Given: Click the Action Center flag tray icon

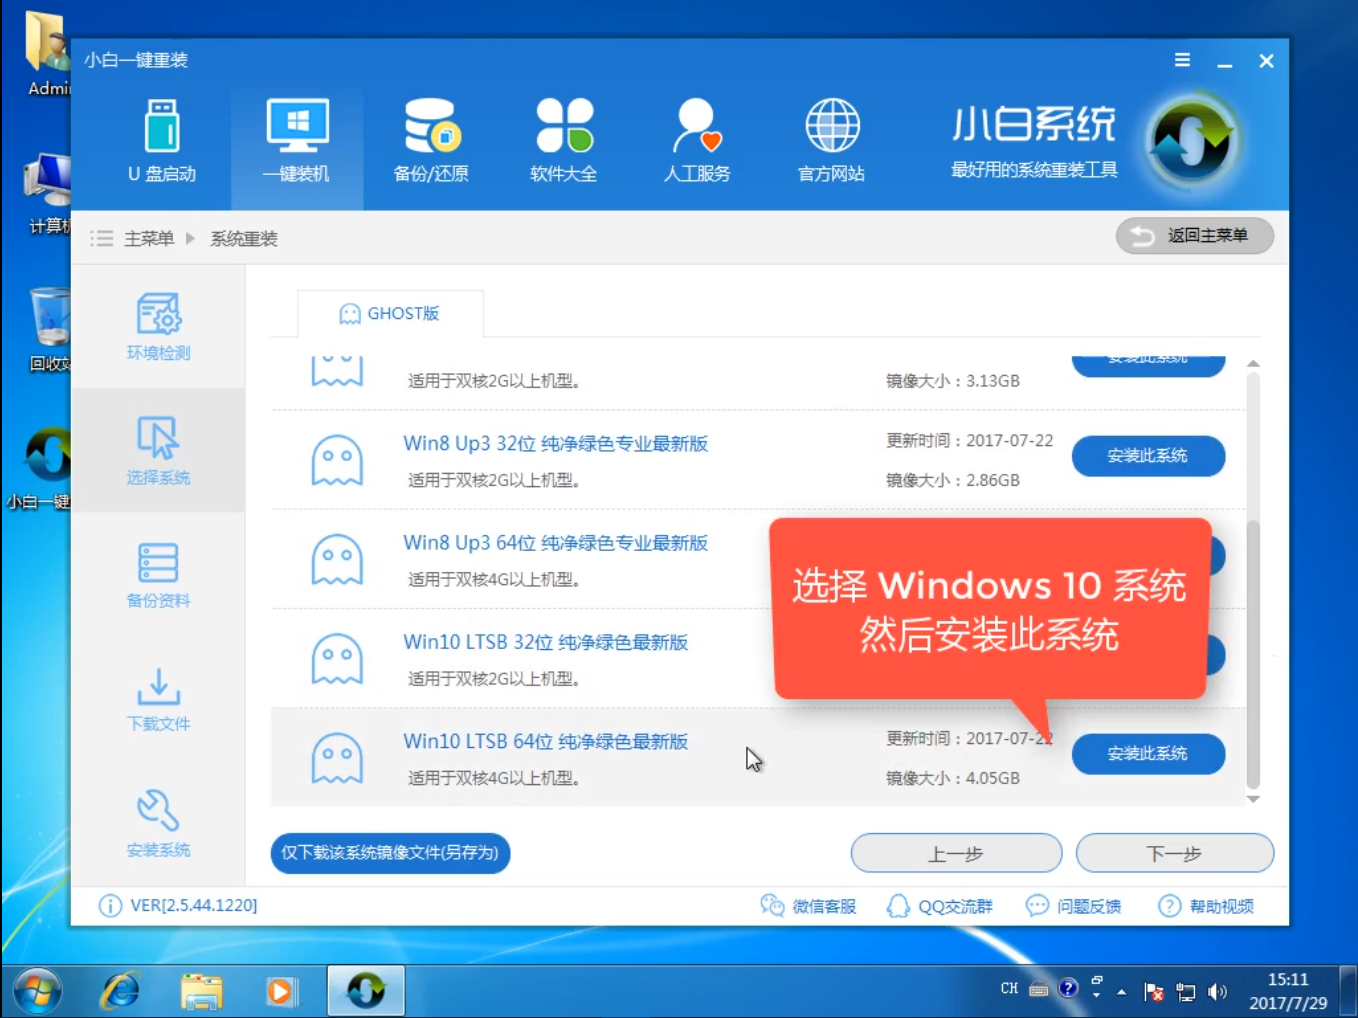Looking at the screenshot, I should pyautogui.click(x=1154, y=992).
